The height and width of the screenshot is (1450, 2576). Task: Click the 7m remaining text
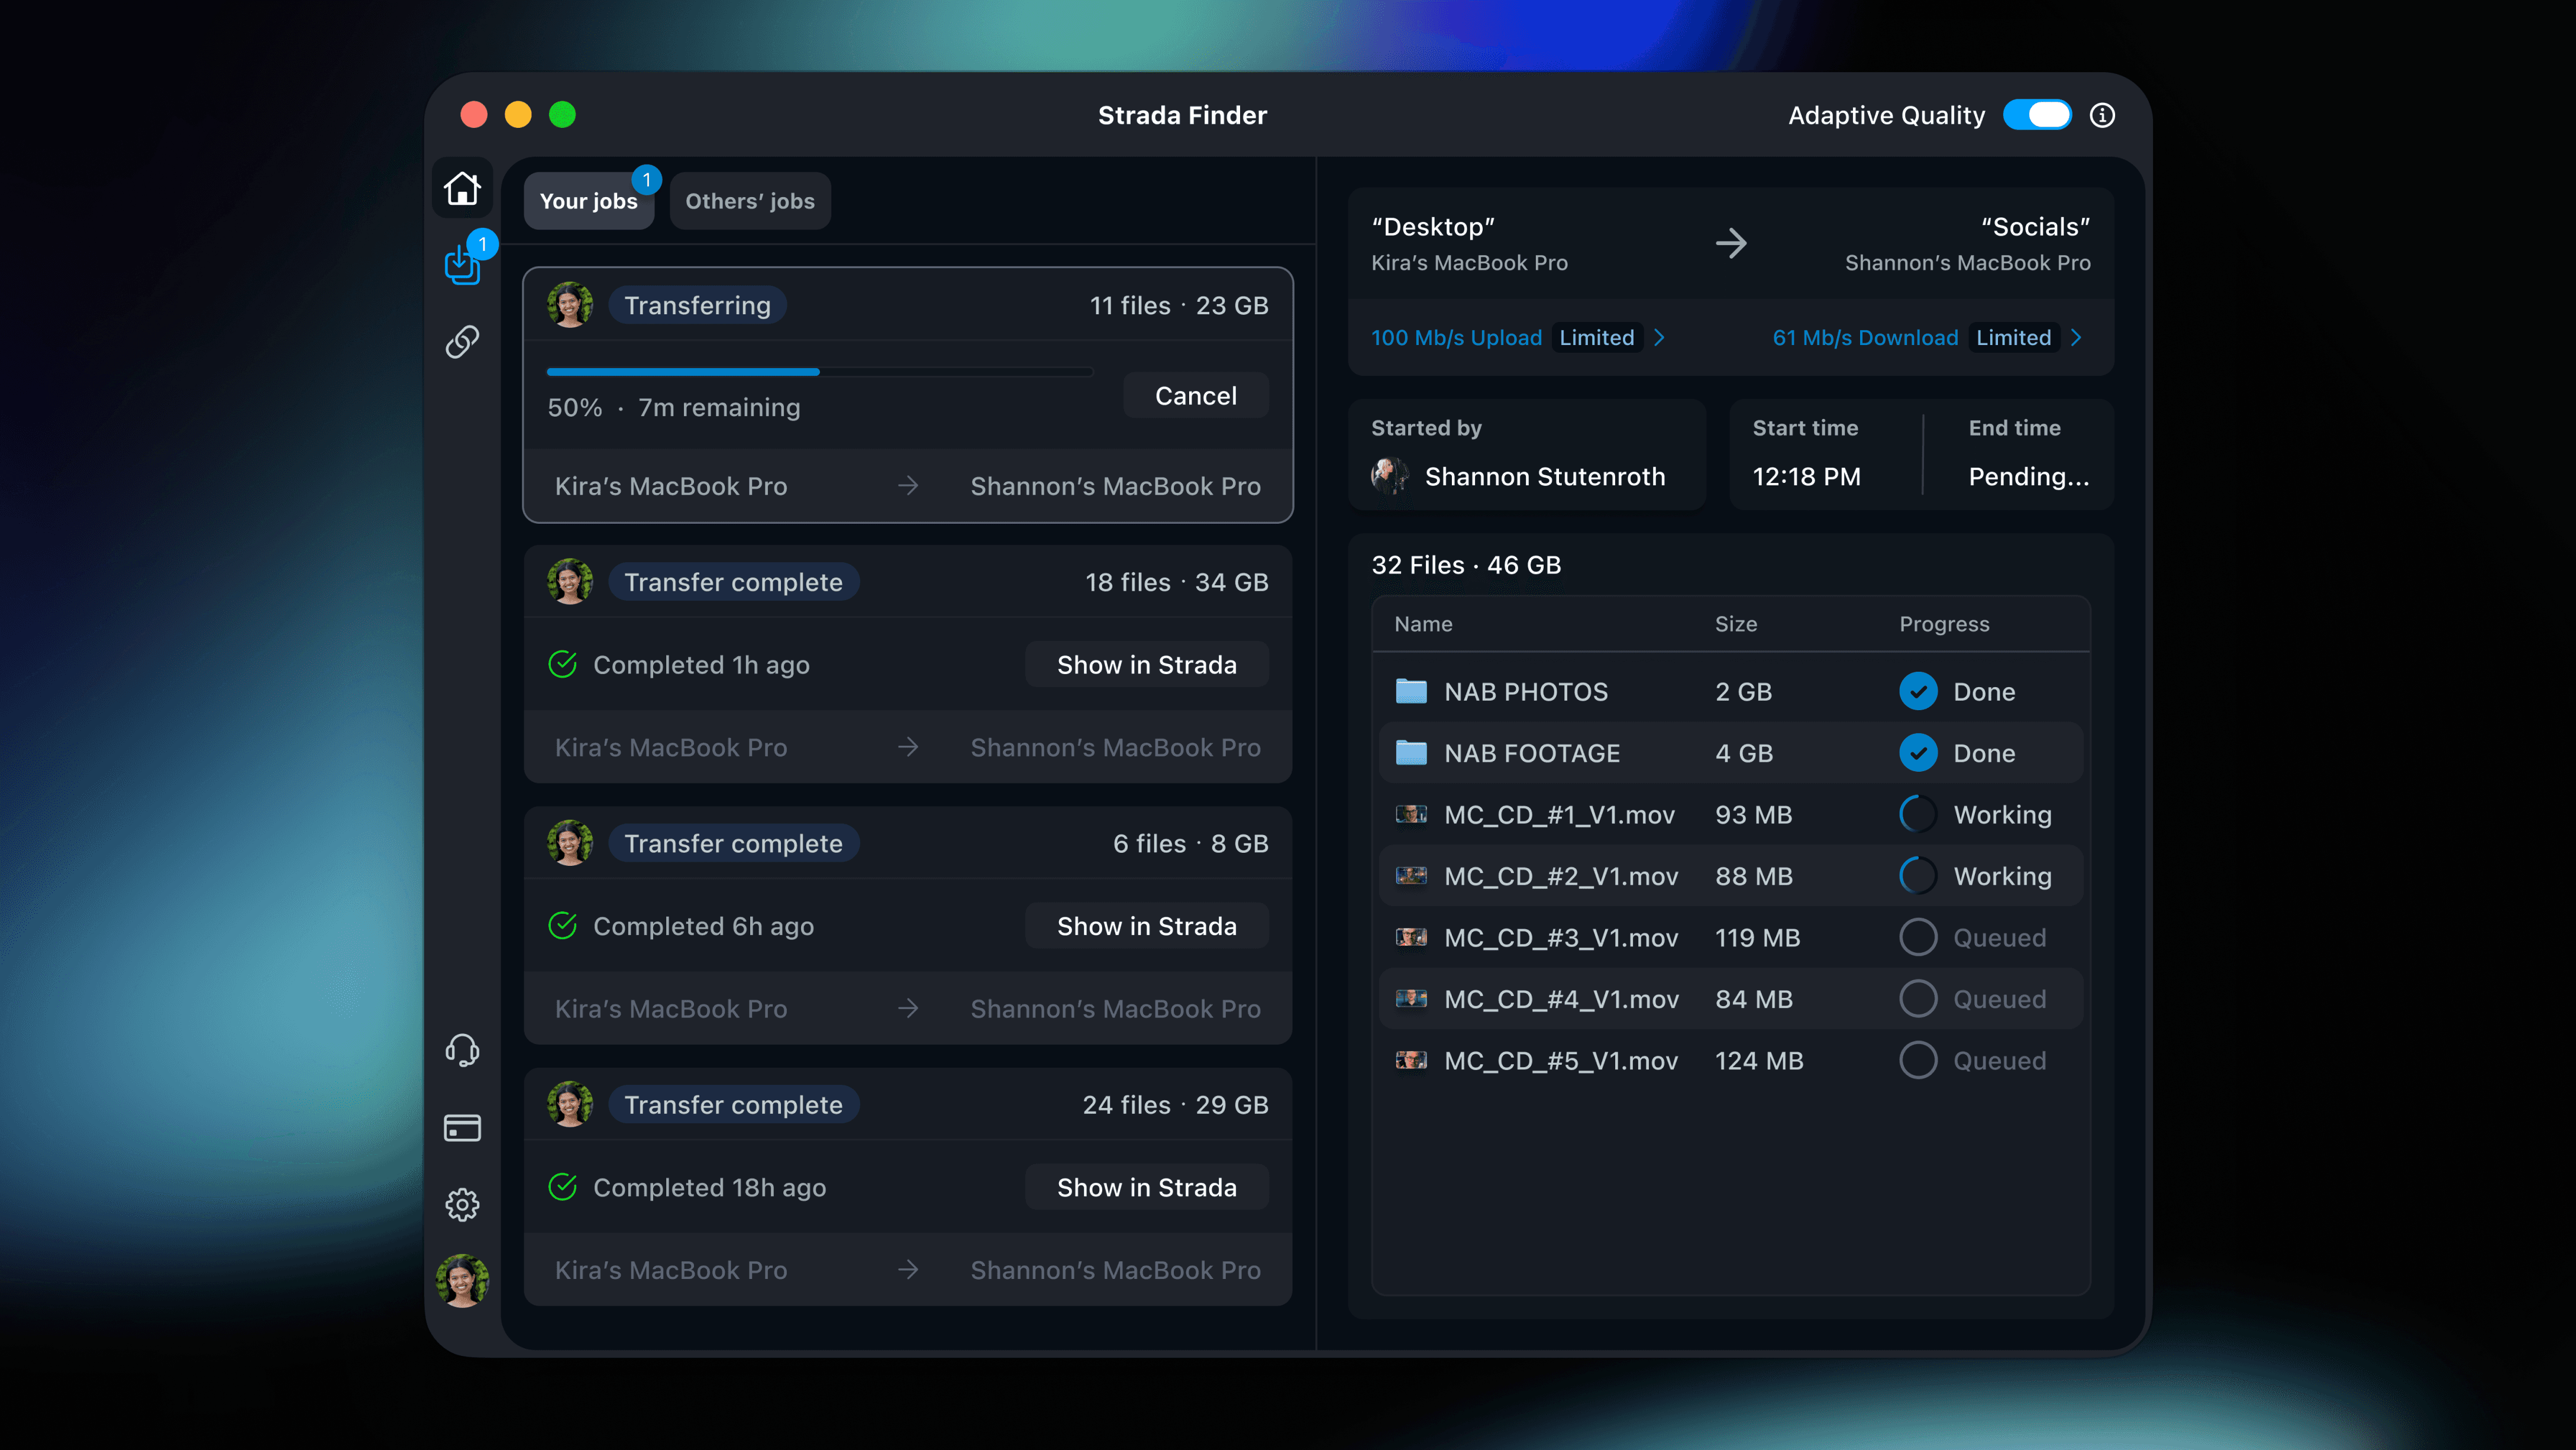[719, 408]
